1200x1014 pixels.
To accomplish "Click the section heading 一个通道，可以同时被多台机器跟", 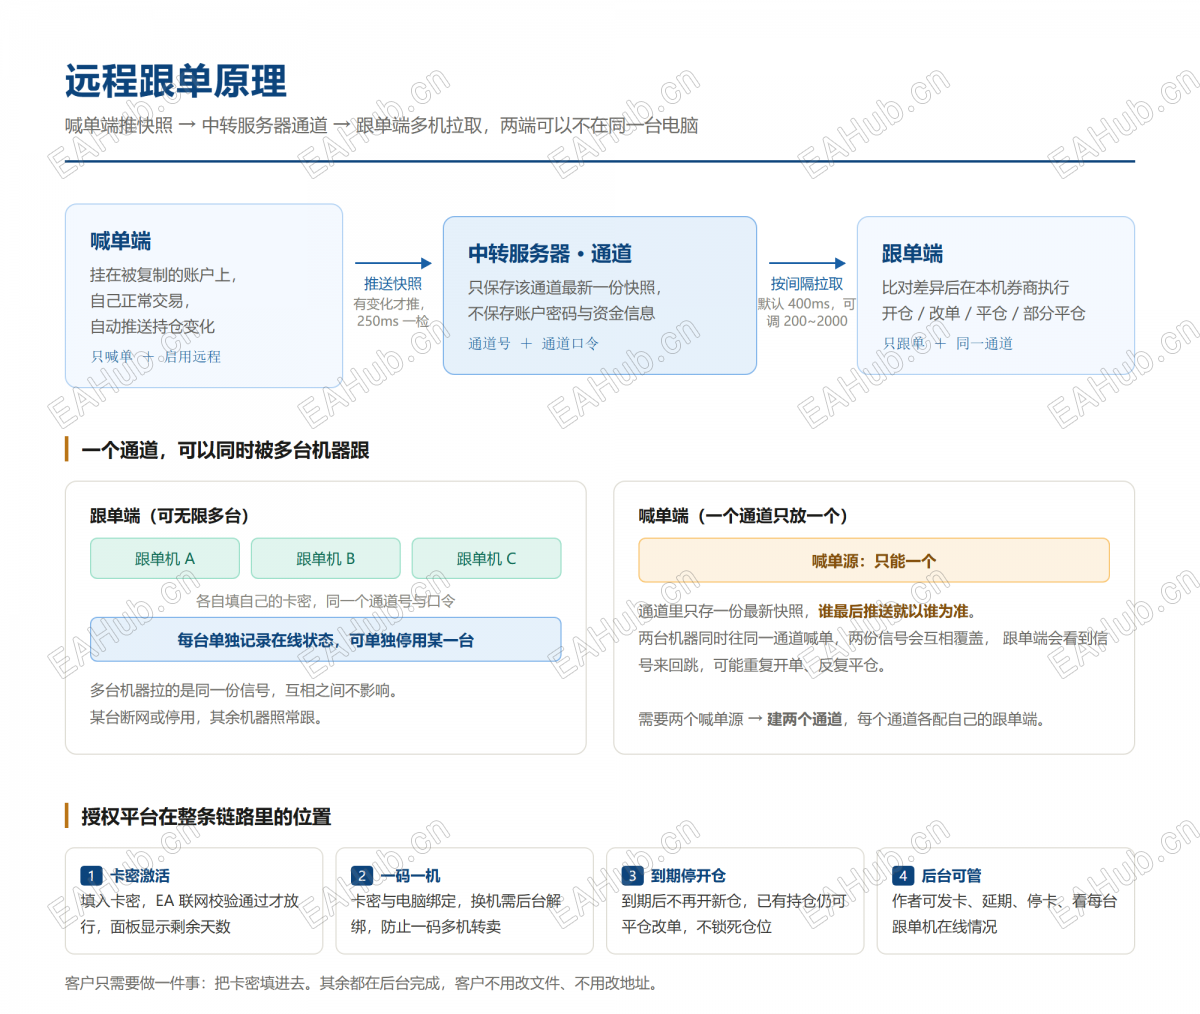I will [x=226, y=451].
